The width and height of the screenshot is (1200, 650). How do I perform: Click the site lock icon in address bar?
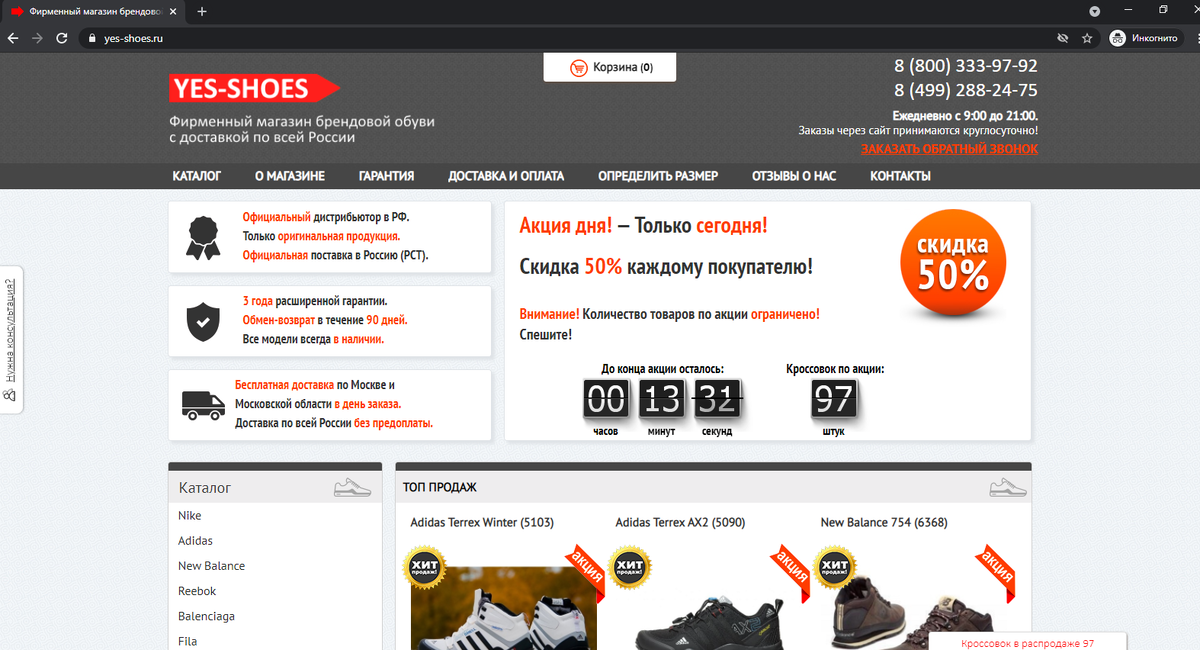tap(90, 38)
